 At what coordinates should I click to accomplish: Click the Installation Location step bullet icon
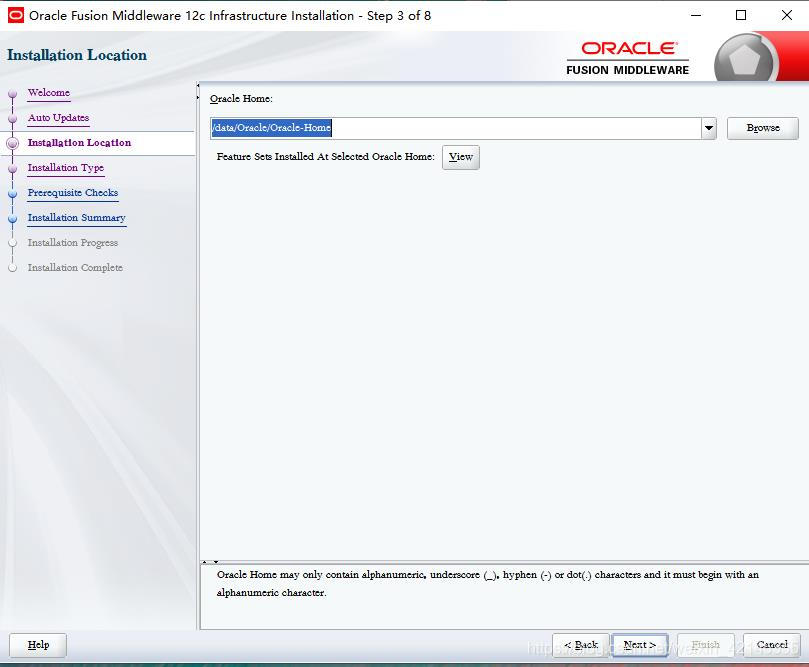tap(13, 143)
